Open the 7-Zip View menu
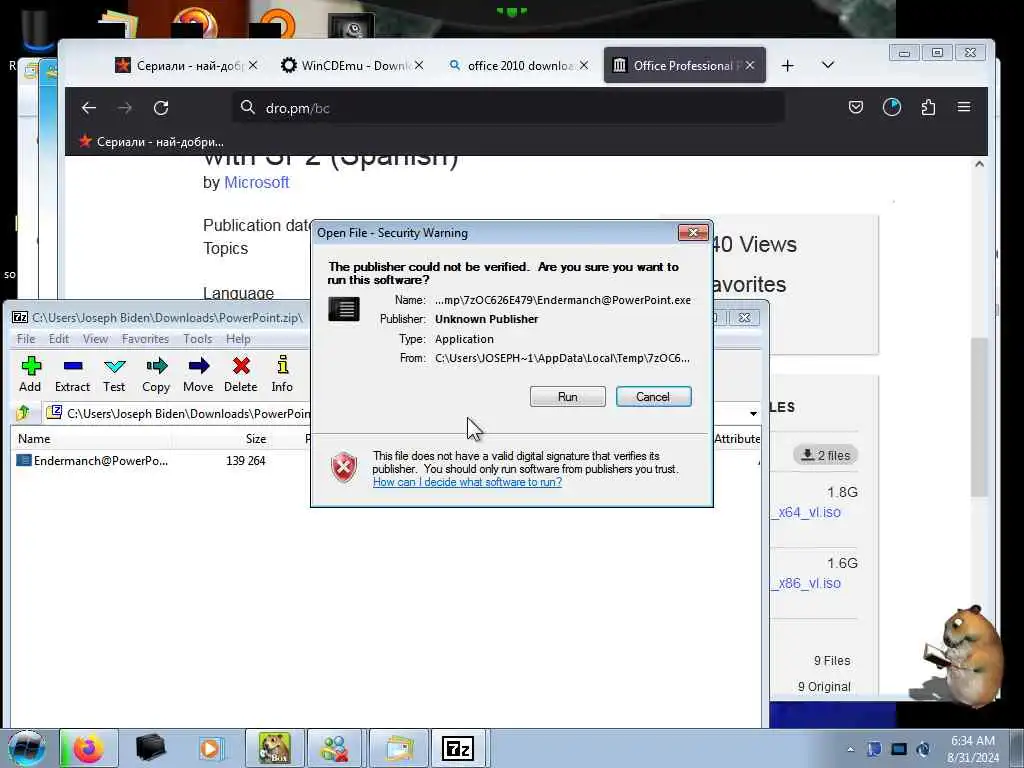 [95, 339]
